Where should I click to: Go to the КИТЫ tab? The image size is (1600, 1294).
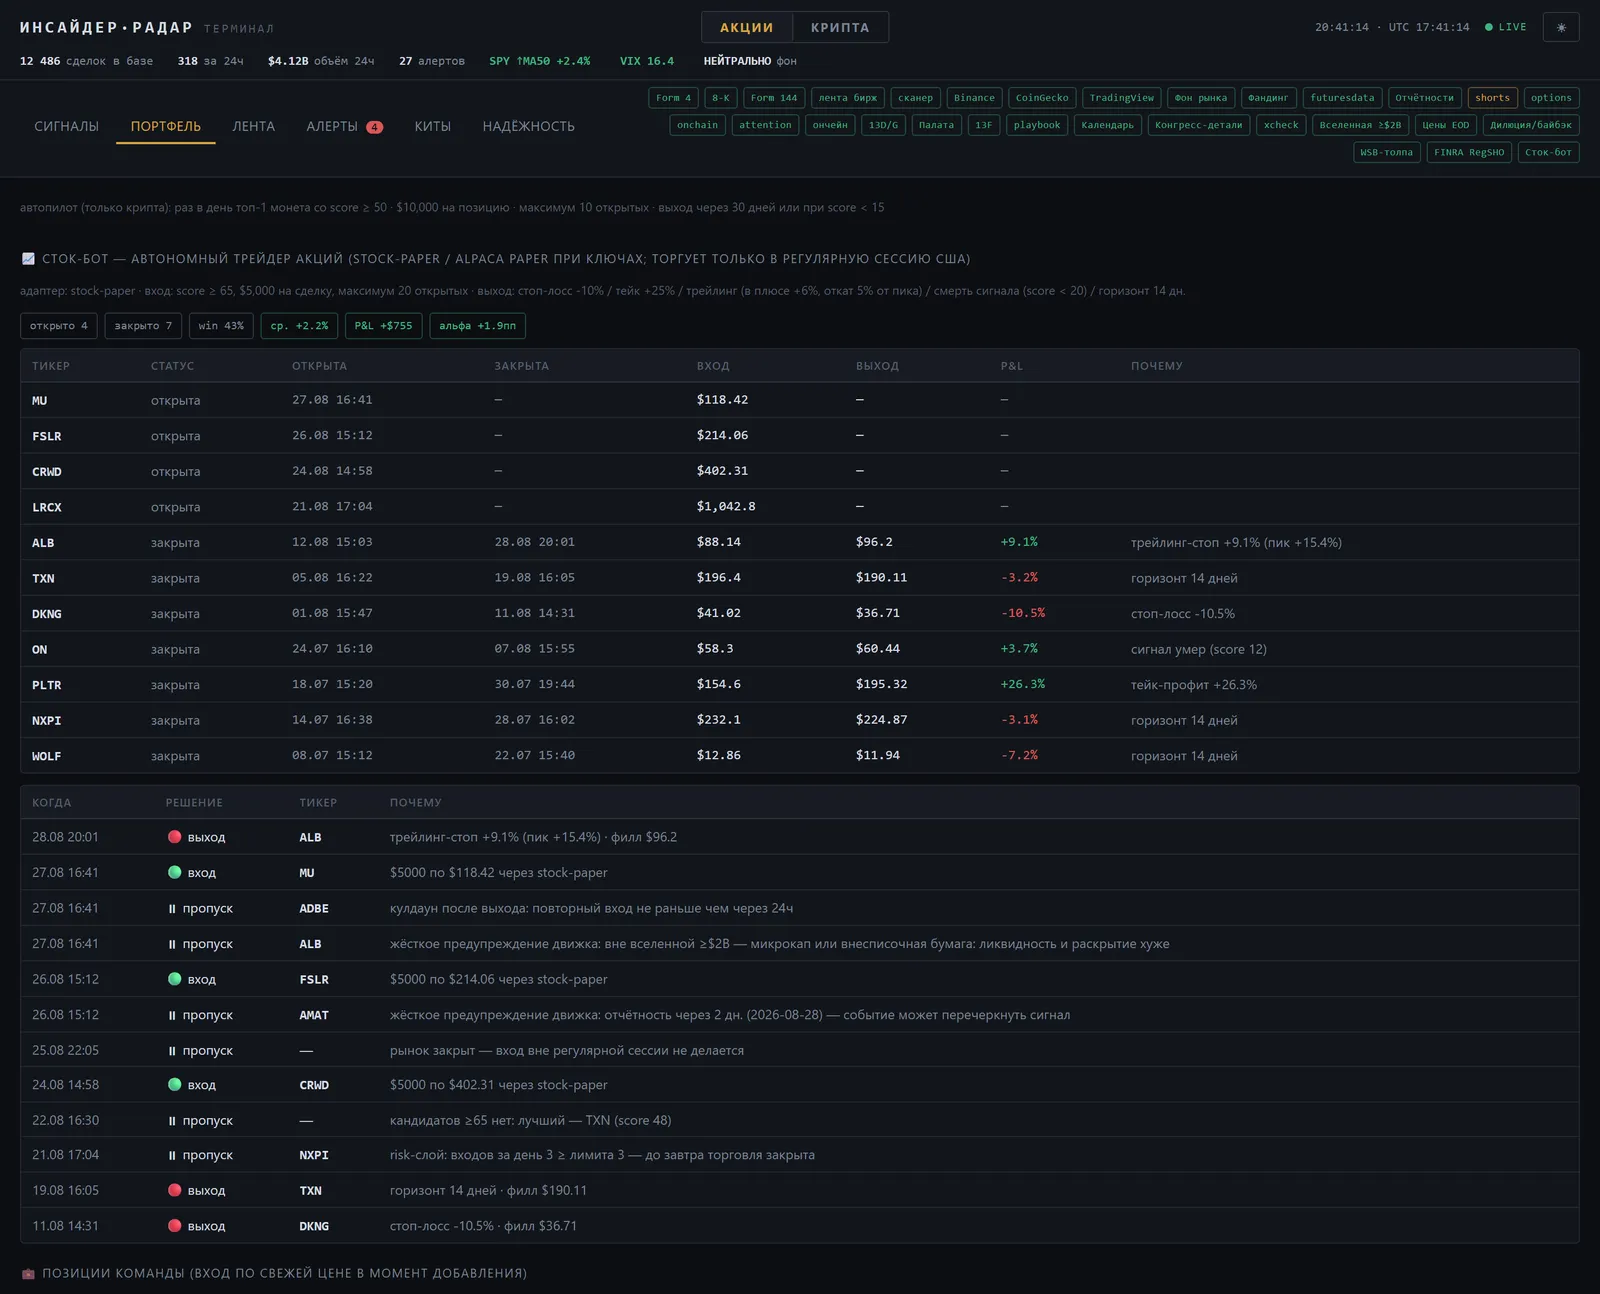(x=433, y=126)
